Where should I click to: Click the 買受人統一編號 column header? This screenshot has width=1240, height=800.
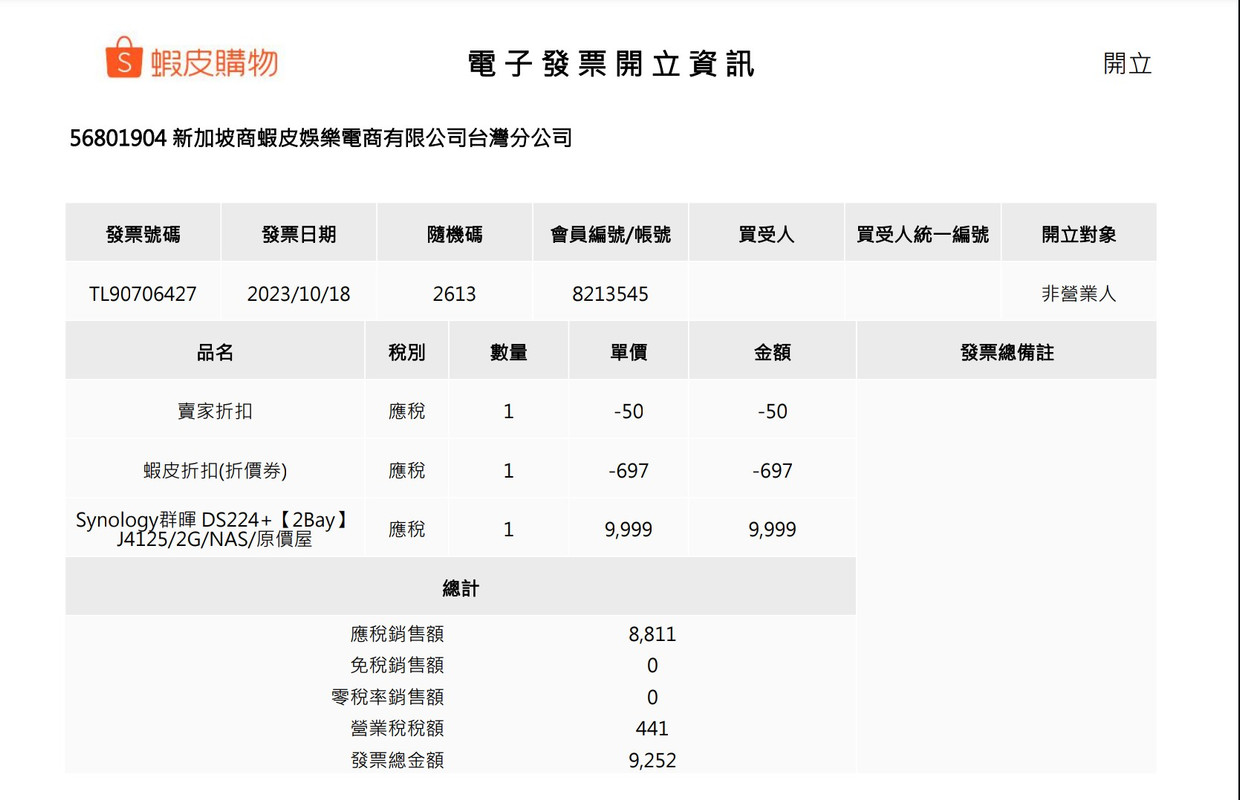(923, 234)
